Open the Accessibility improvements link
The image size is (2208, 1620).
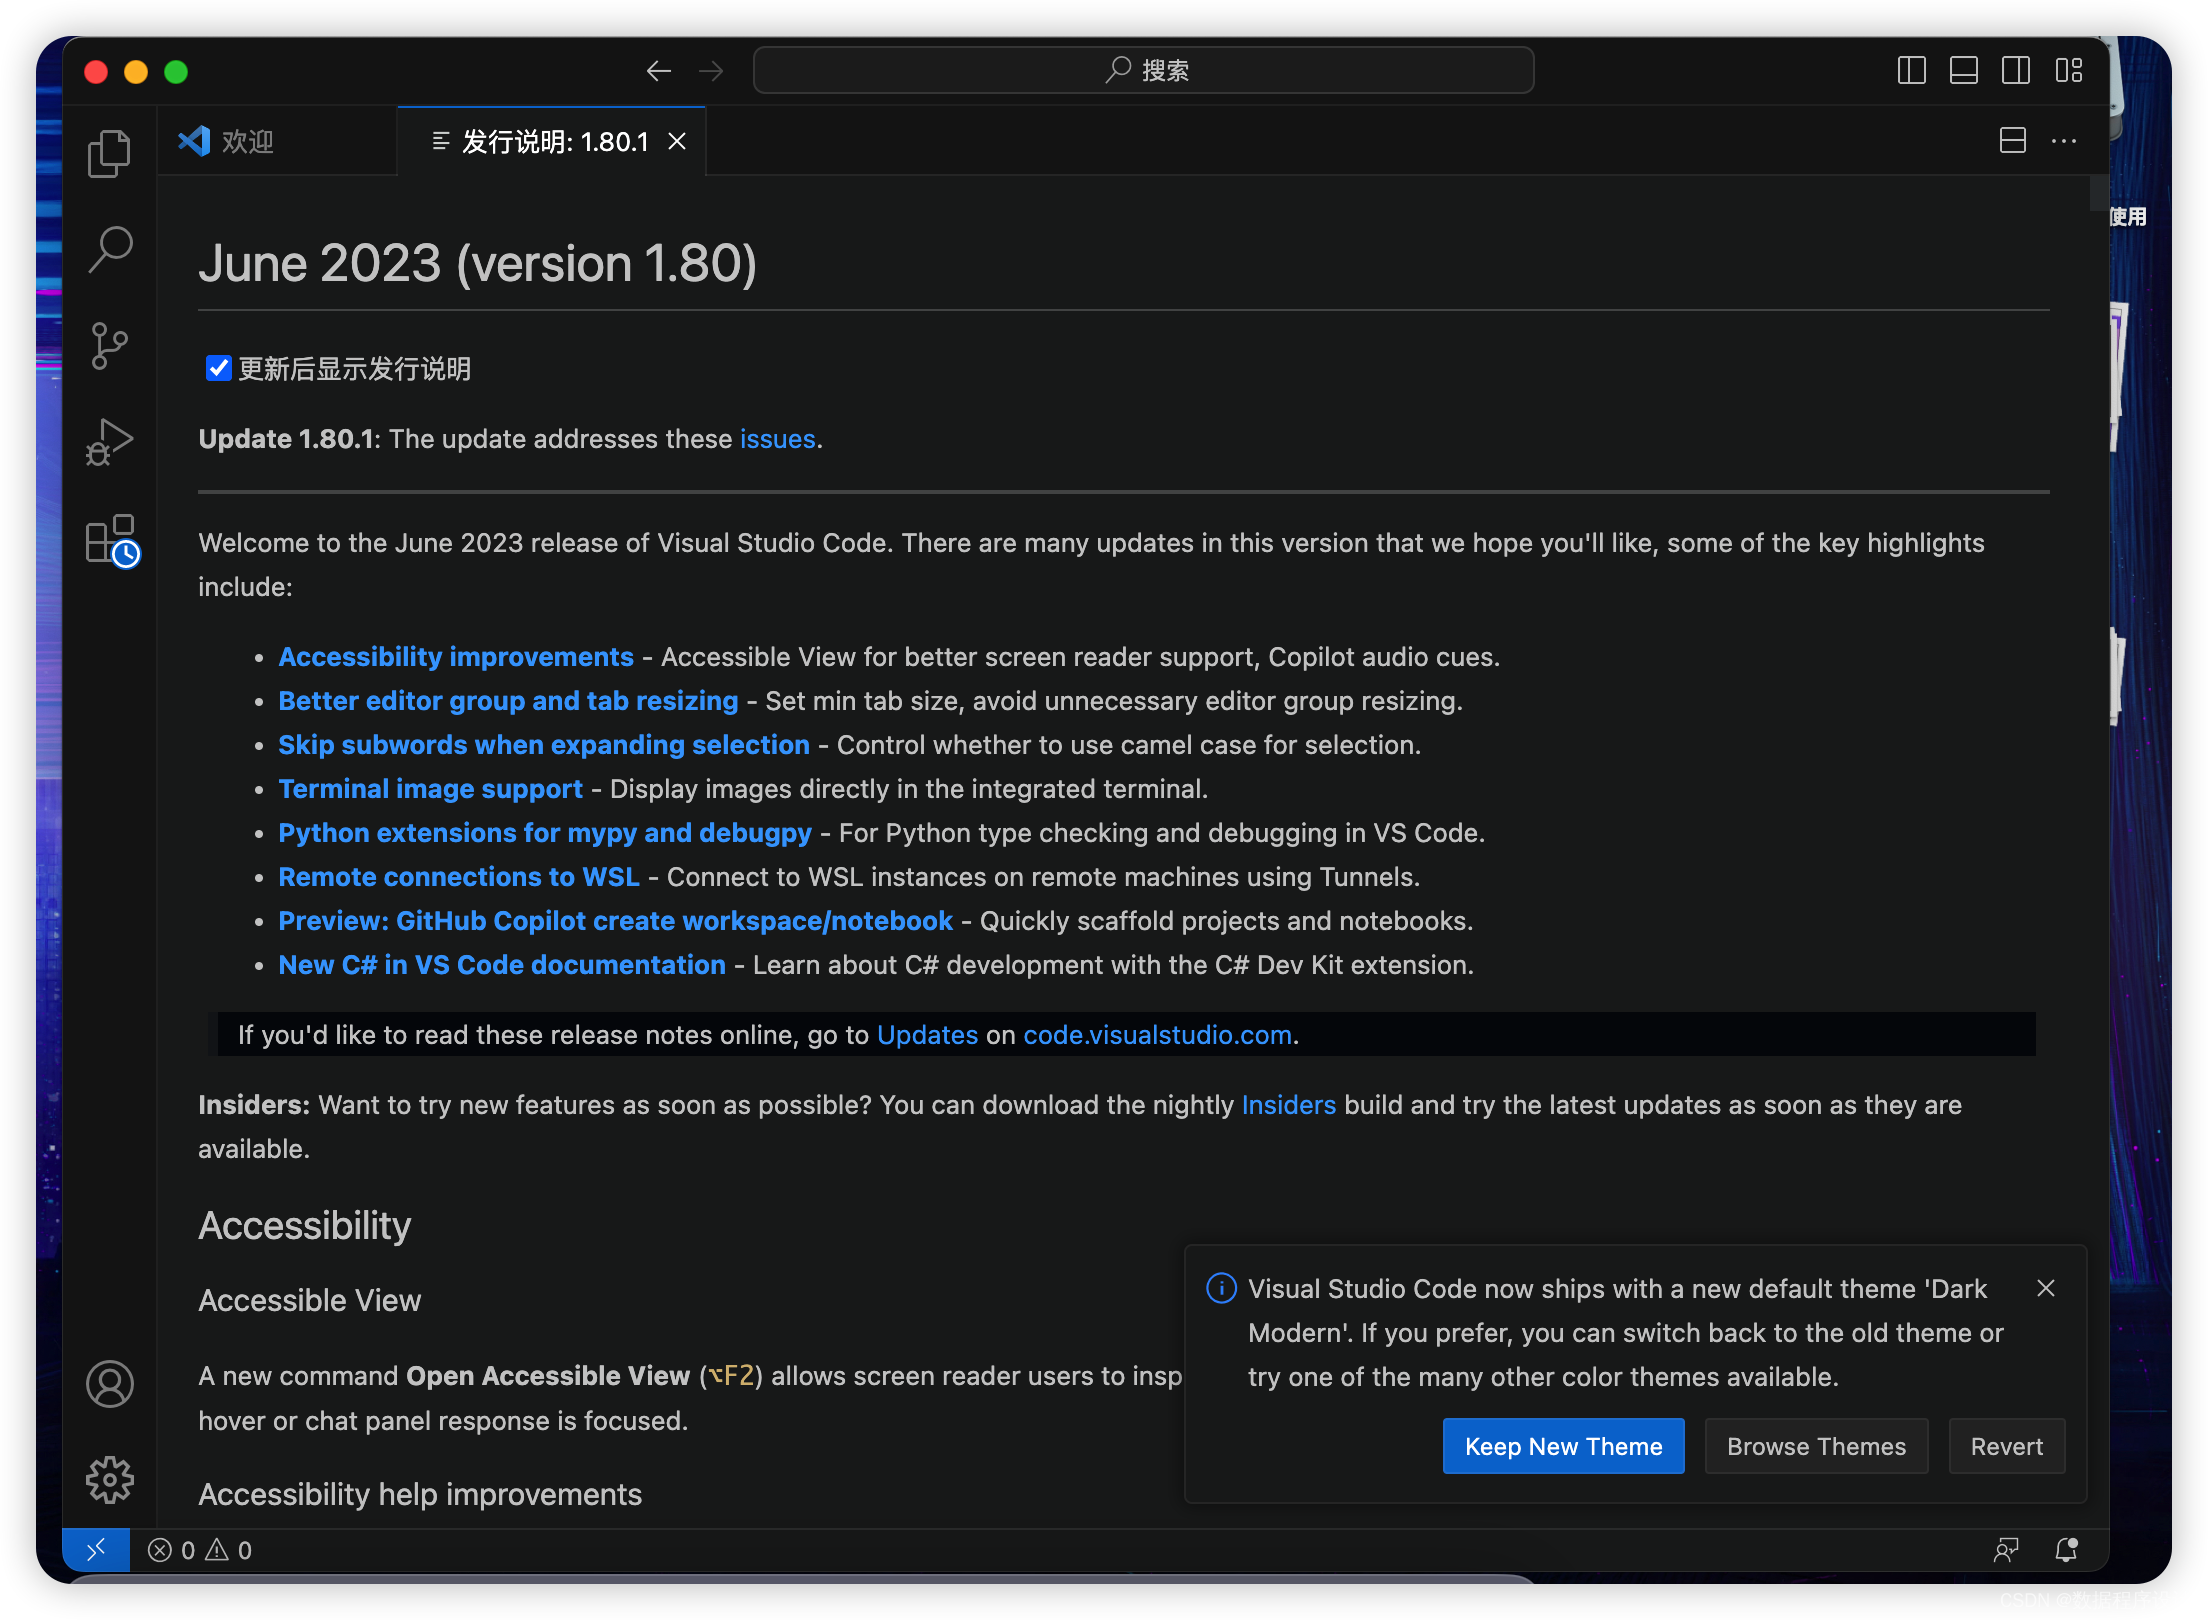456,657
